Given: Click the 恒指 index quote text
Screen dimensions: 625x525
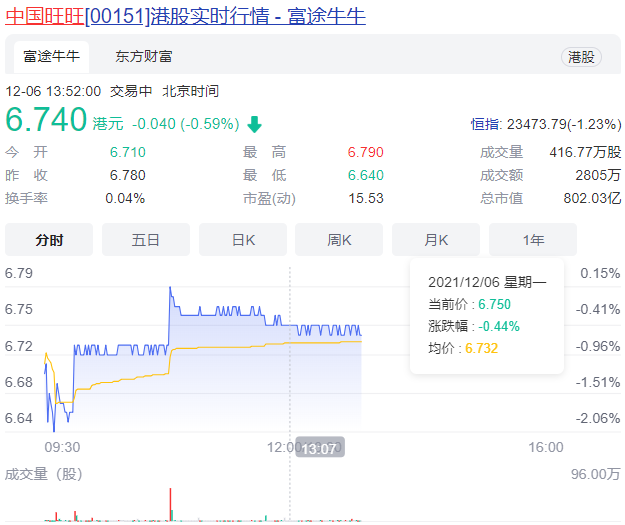Looking at the screenshot, I should tap(545, 124).
